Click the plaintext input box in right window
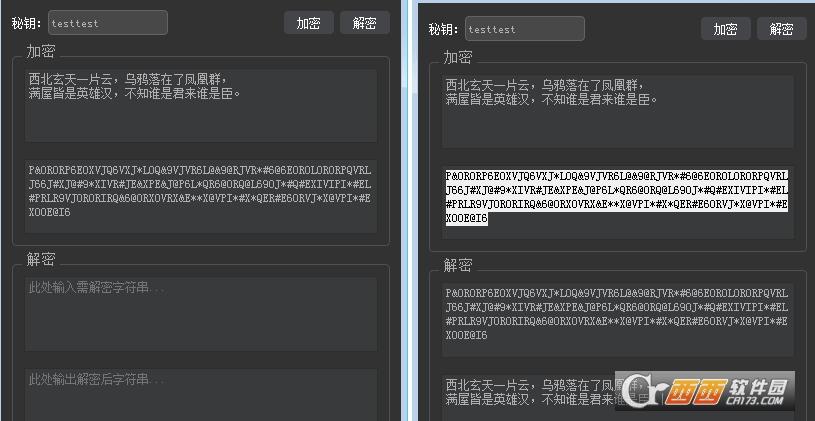Image resolution: width=815 pixels, height=421 pixels. [x=618, y=112]
